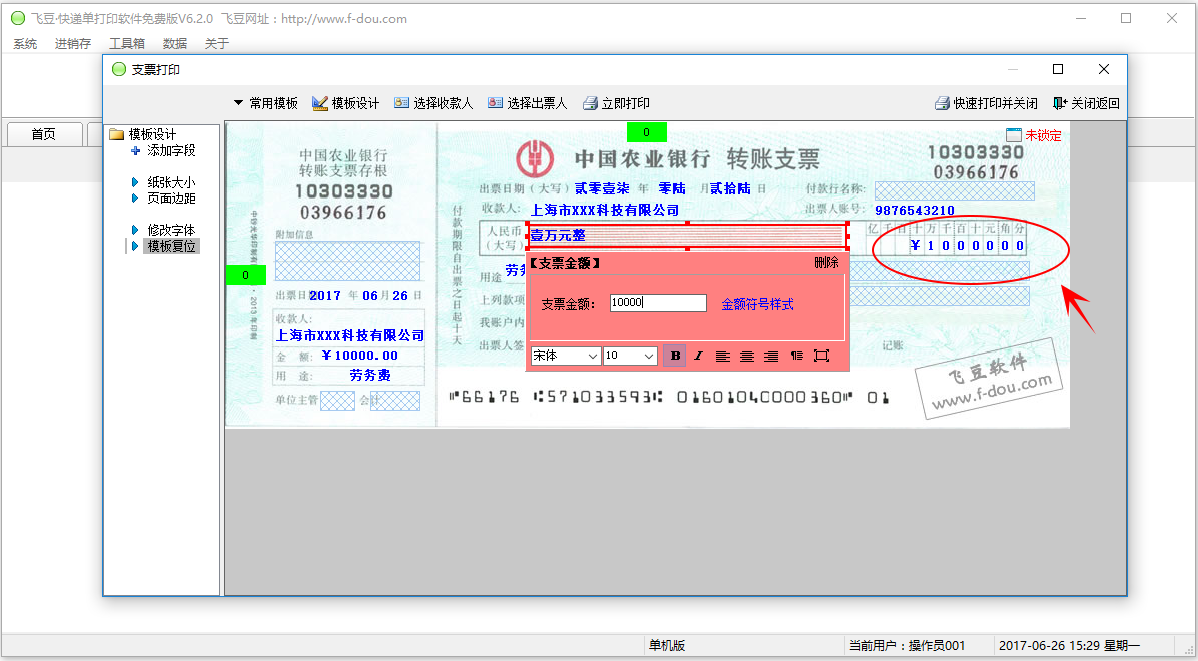Viewport: 1198px width, 661px height.
Task: Click the 关闭返回 exit button
Action: pyautogui.click(x=1086, y=103)
